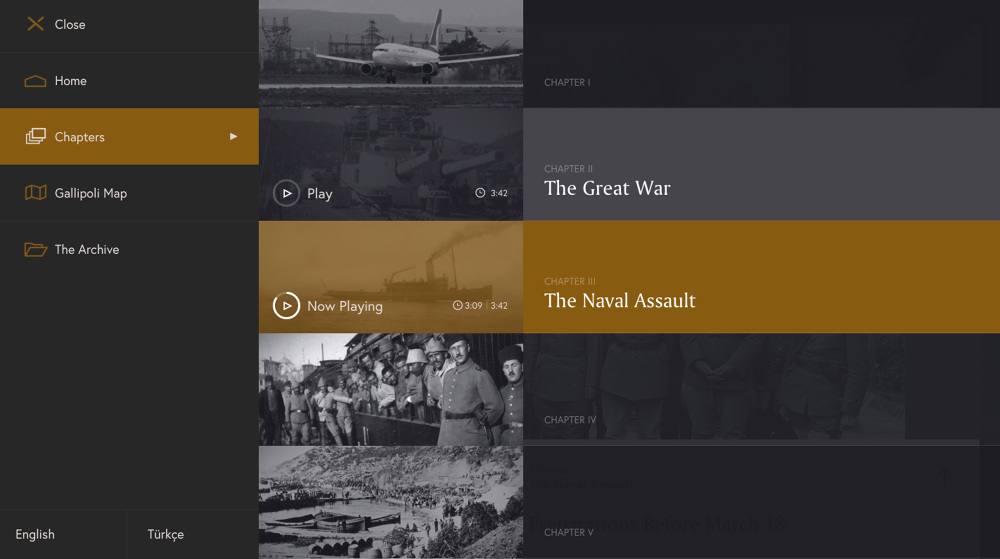1000x559 pixels.
Task: Open the Gallipoli Map menu item
Action: point(91,193)
